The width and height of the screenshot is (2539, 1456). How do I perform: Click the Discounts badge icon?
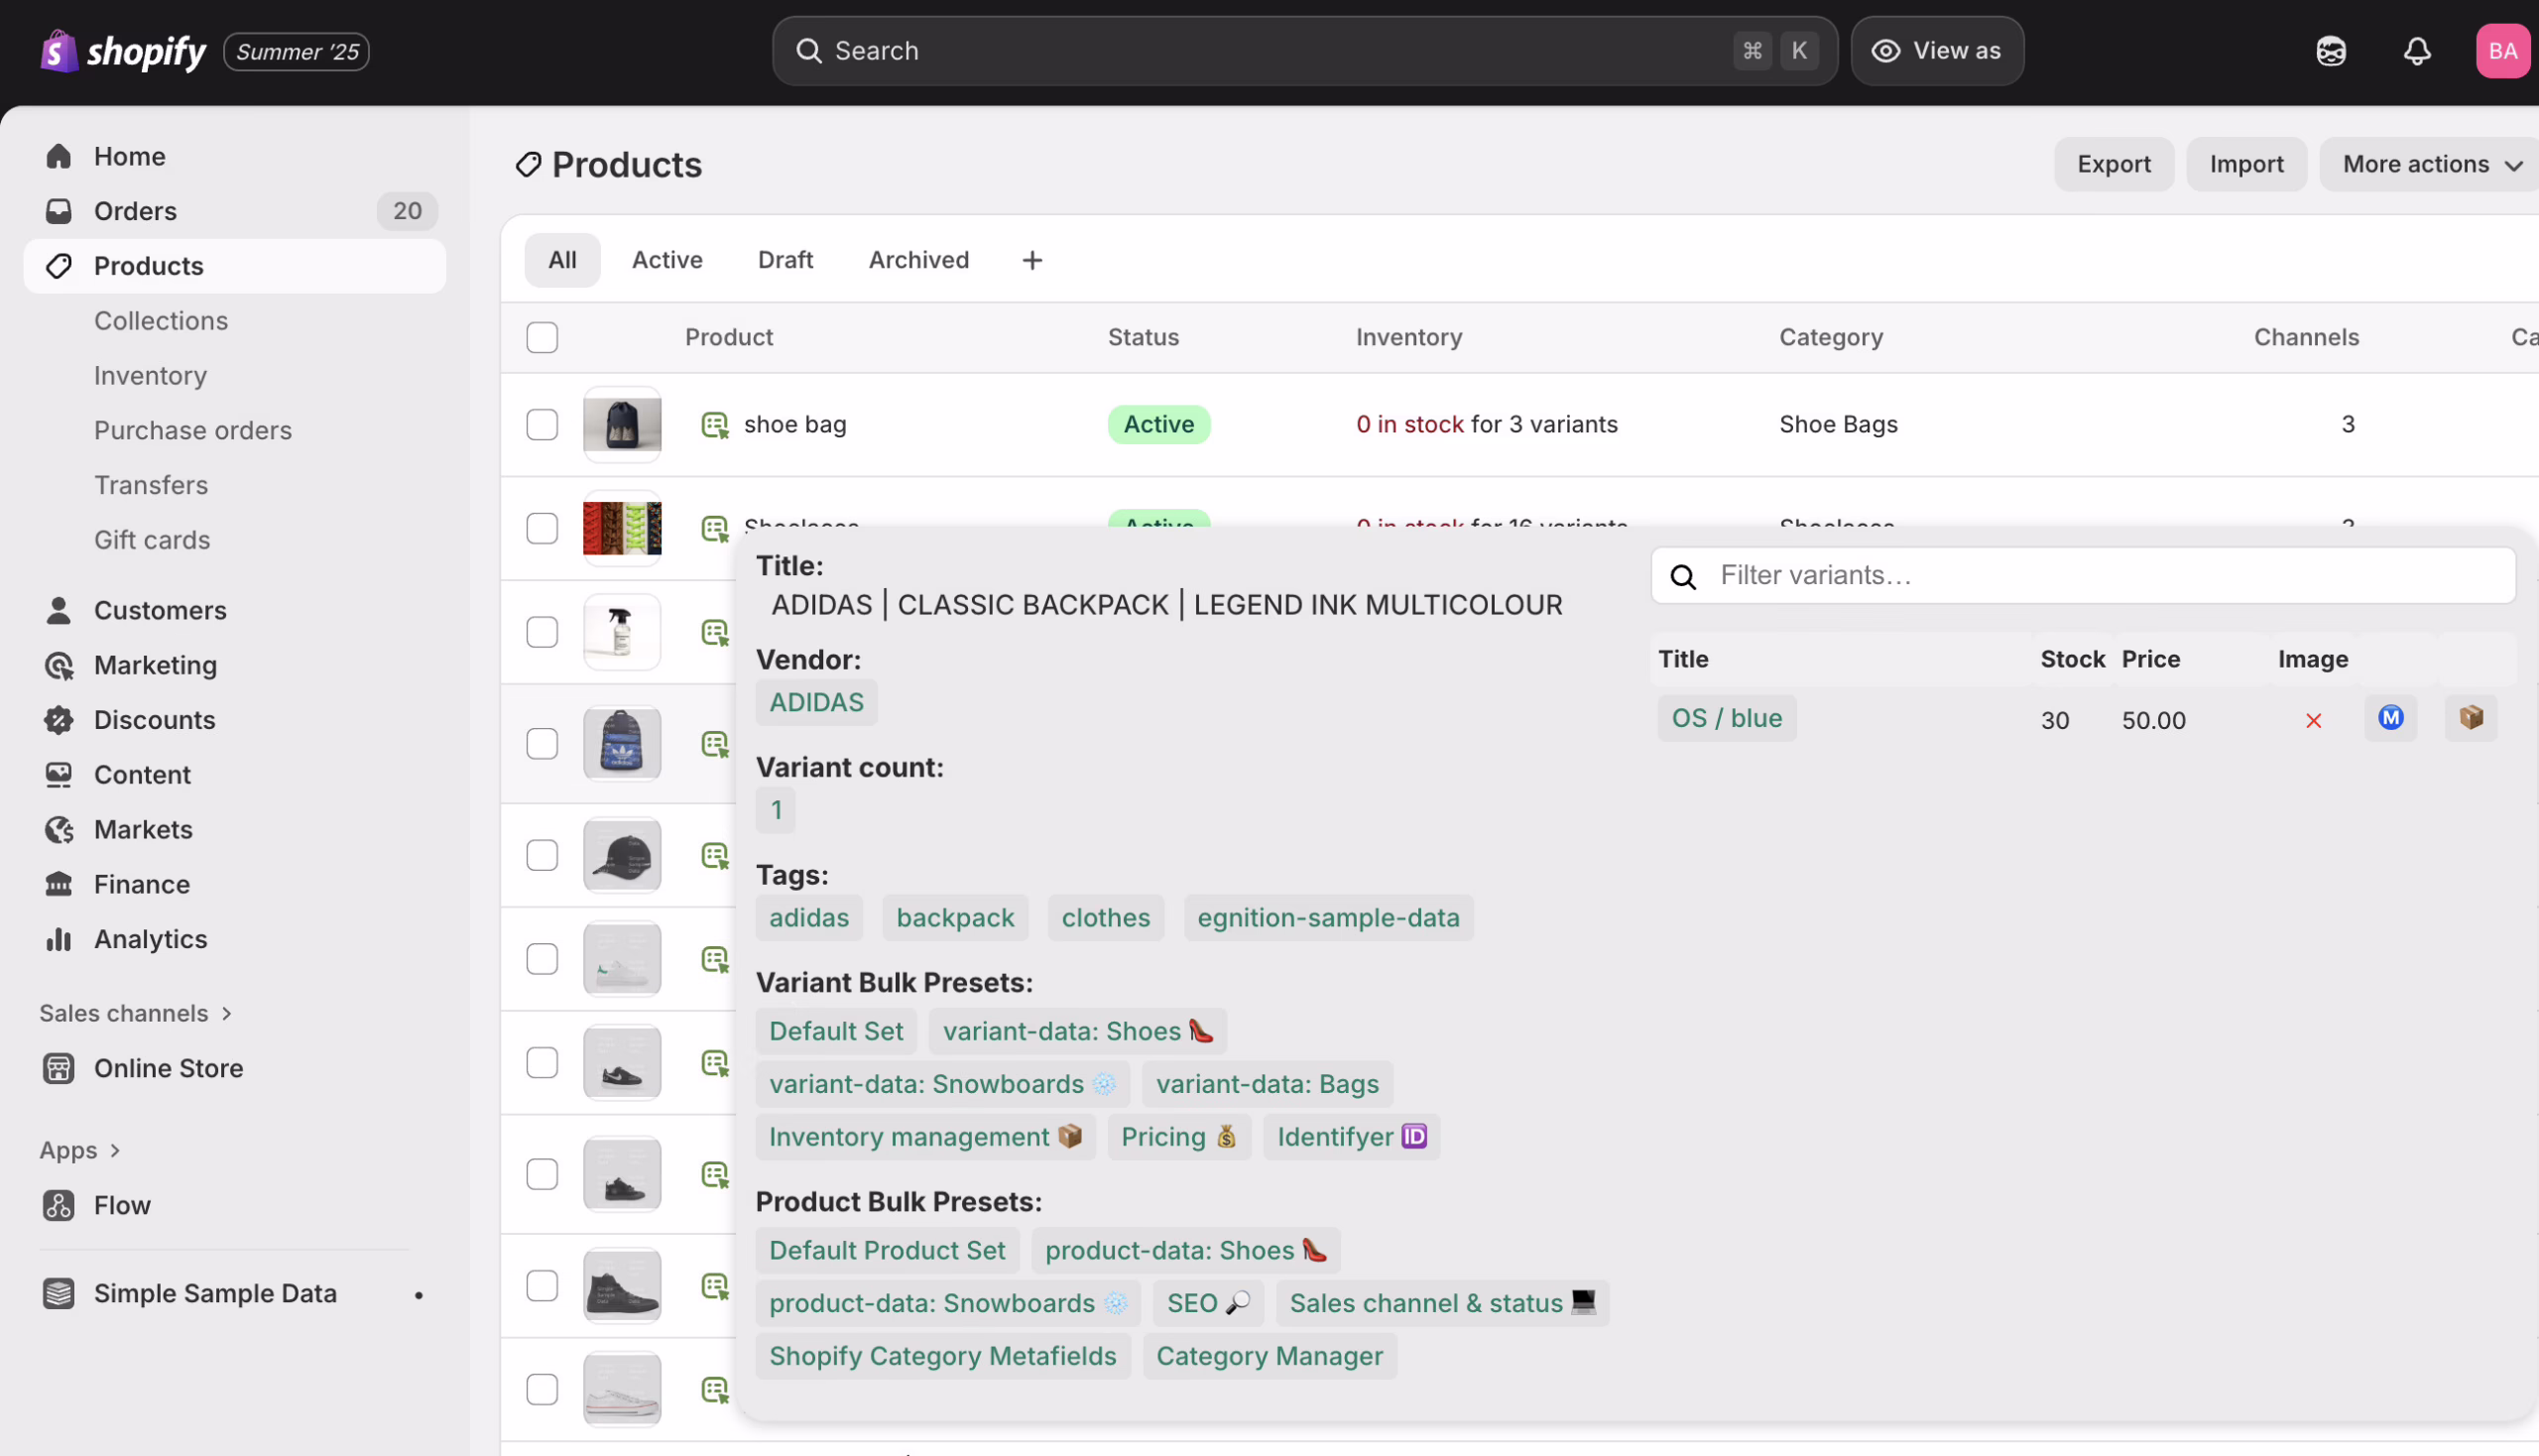pos(59,720)
